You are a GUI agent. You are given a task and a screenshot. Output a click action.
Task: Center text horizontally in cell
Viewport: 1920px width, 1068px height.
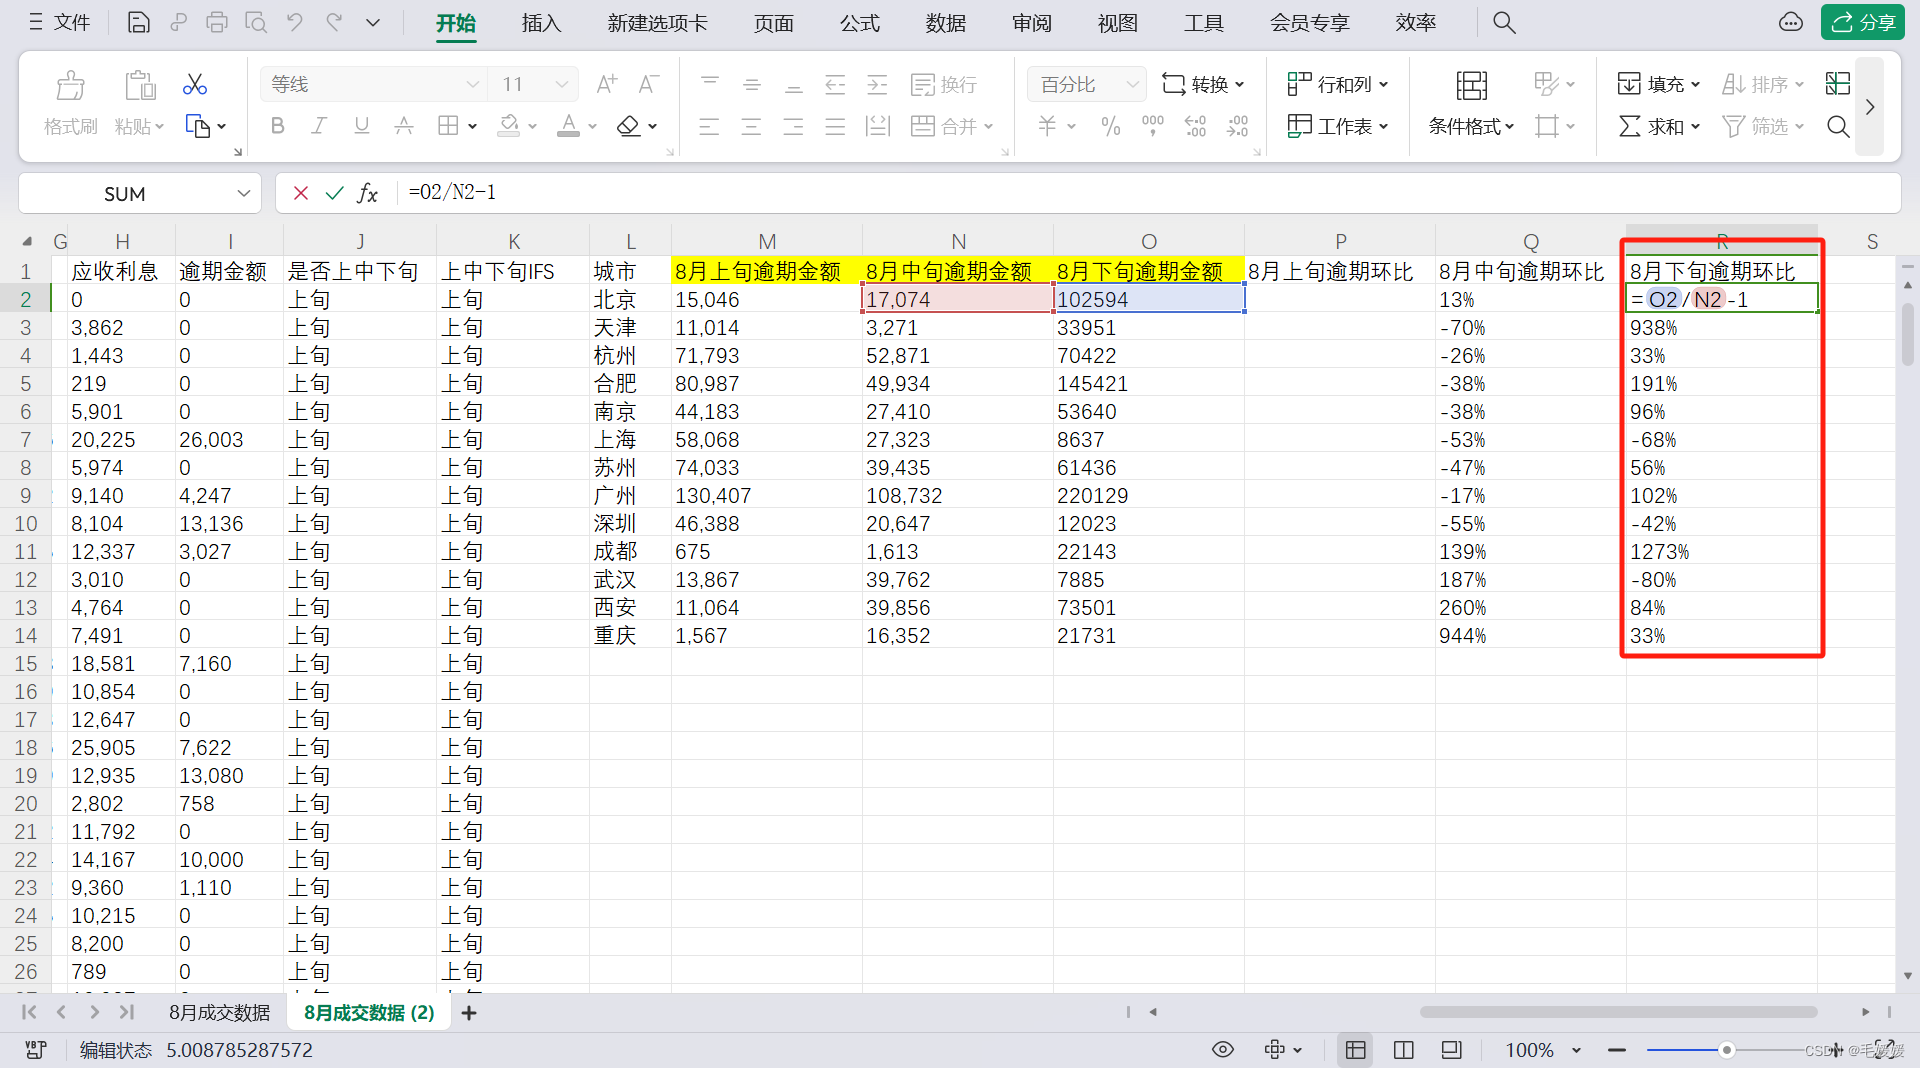tap(751, 126)
